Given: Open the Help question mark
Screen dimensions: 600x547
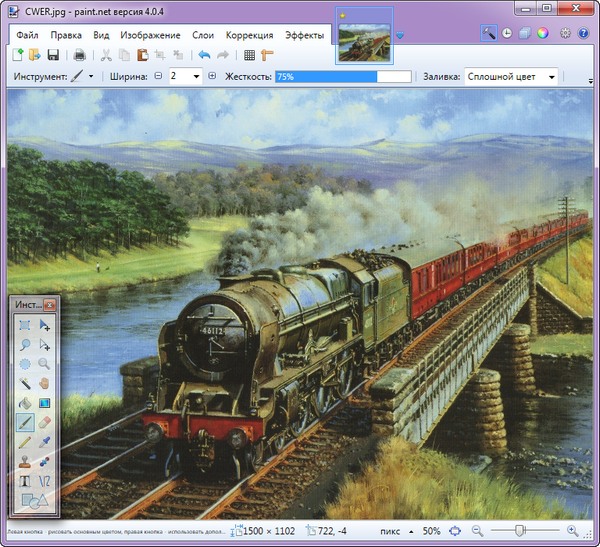Looking at the screenshot, I should [x=583, y=33].
